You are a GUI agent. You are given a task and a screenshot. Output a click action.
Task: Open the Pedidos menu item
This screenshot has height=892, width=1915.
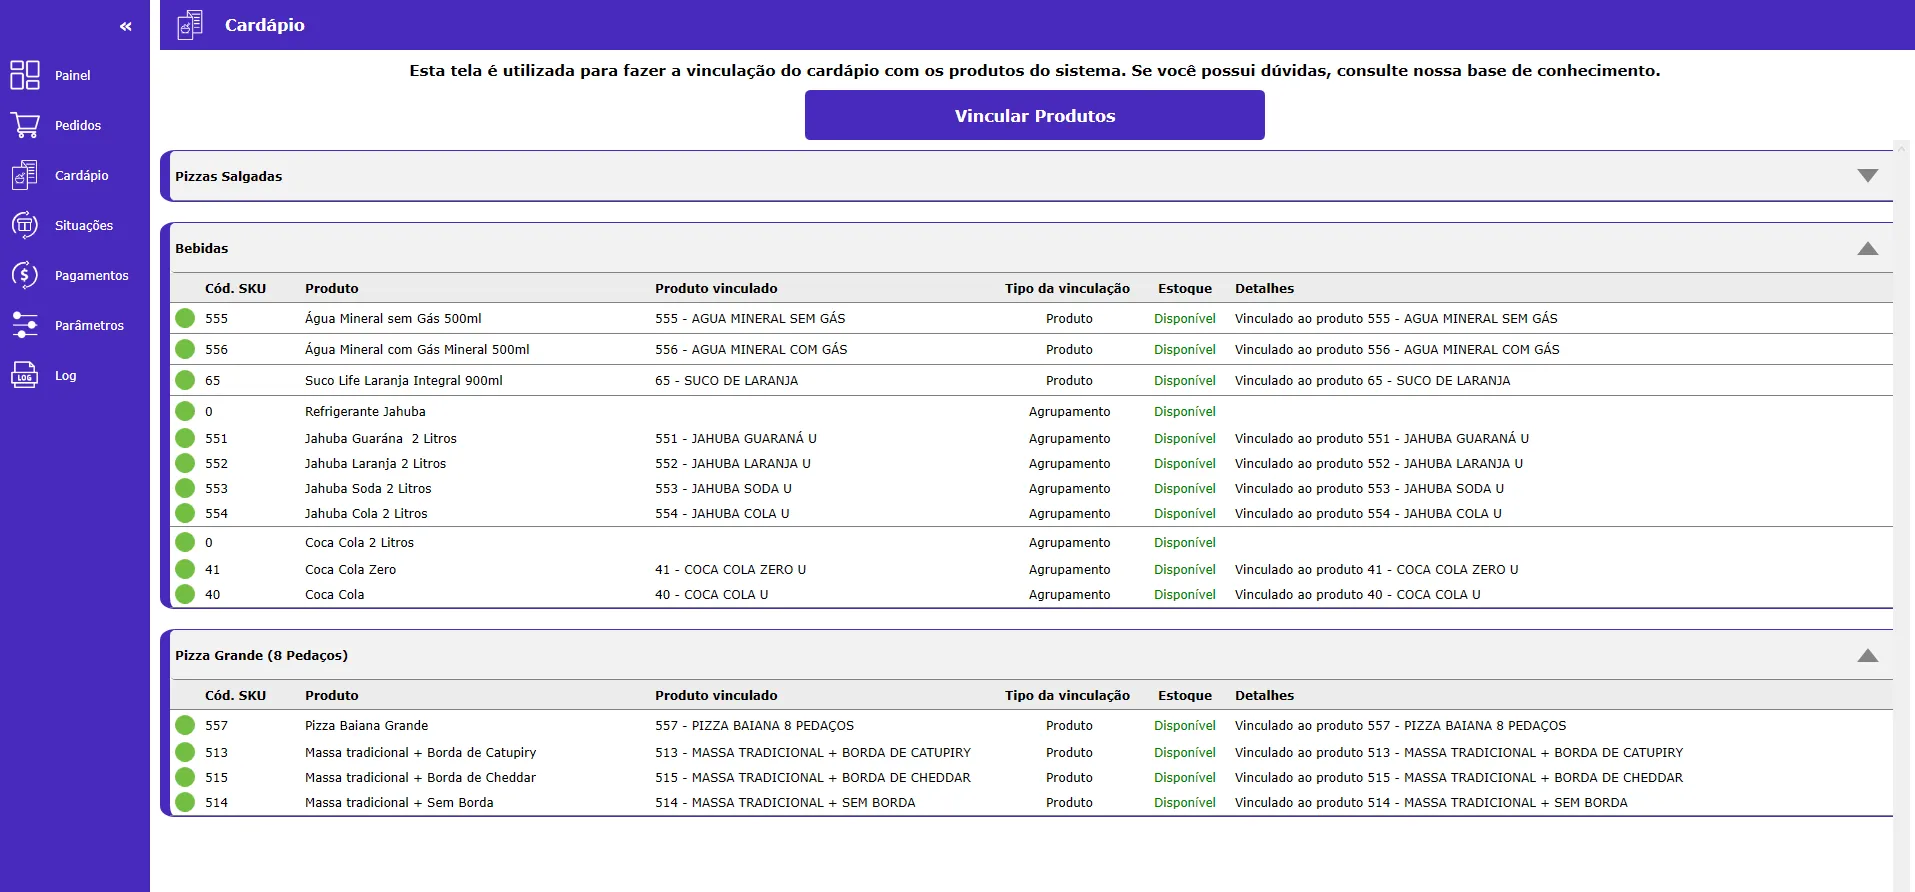point(78,125)
